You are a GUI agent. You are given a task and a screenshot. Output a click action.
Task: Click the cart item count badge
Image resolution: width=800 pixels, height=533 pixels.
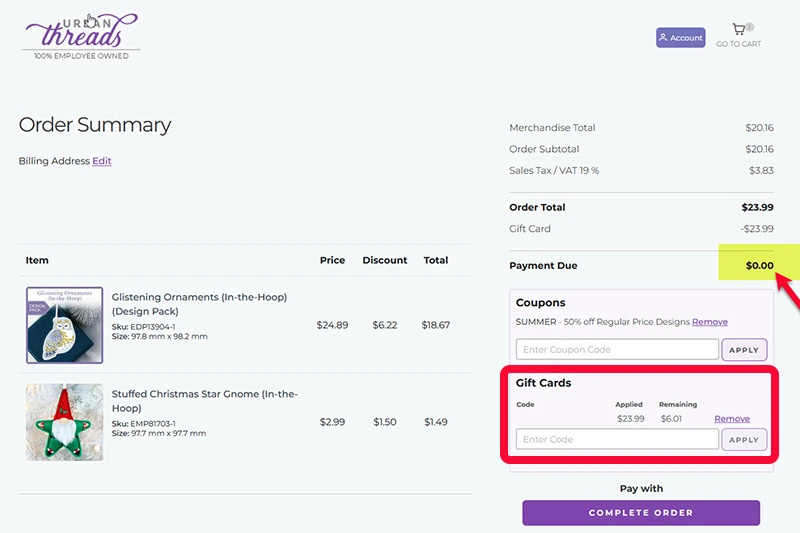(x=749, y=27)
